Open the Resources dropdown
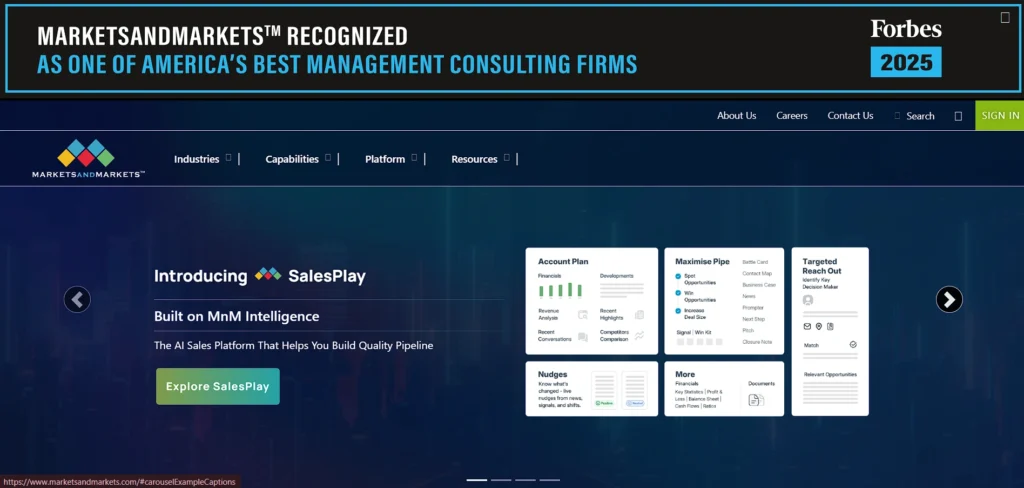1024x488 pixels. click(x=480, y=159)
